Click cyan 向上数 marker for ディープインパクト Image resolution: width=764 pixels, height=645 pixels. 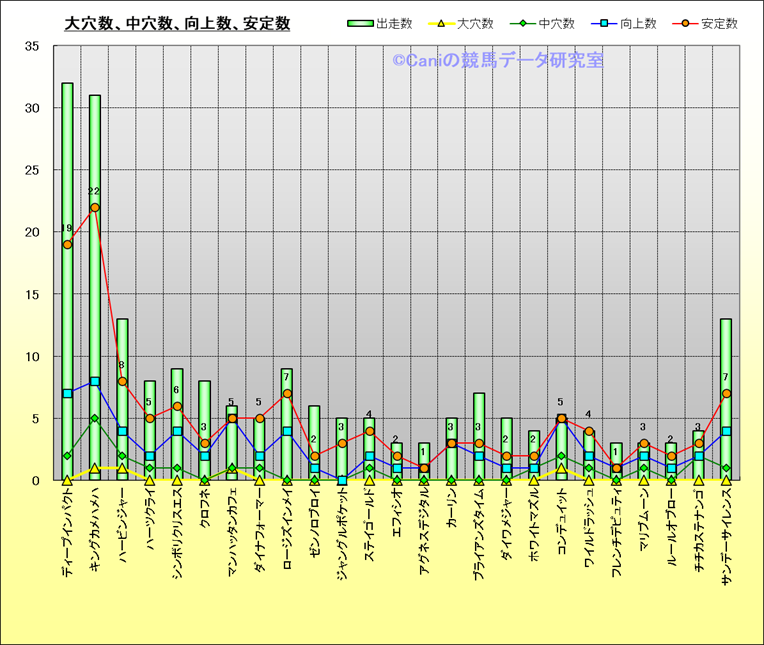coord(67,393)
